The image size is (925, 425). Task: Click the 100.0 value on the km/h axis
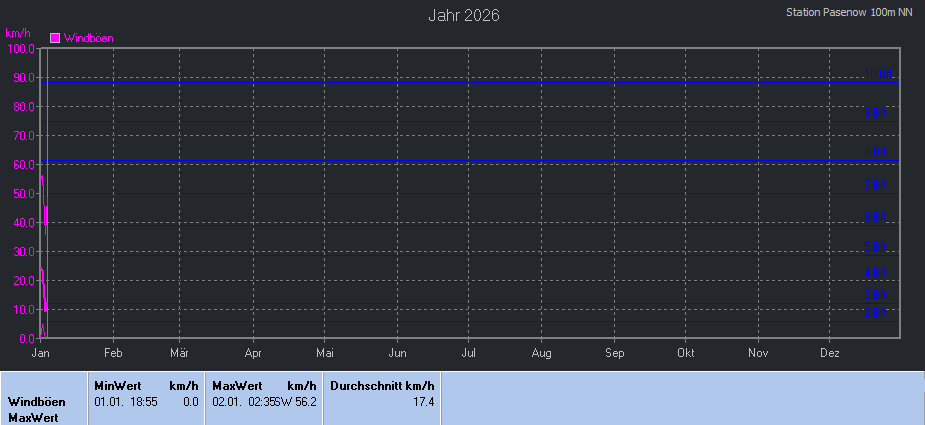click(20, 48)
